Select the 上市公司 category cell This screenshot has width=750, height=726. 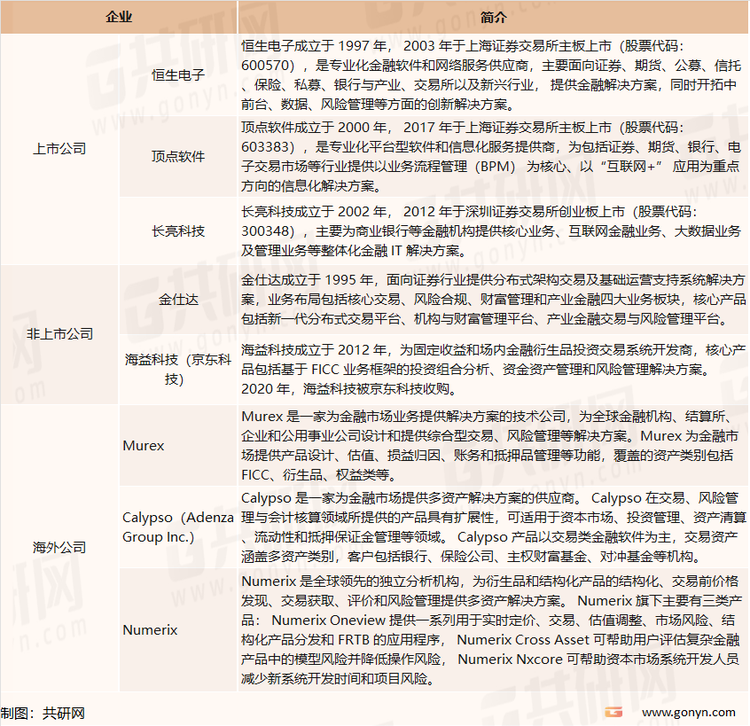[x=59, y=149]
